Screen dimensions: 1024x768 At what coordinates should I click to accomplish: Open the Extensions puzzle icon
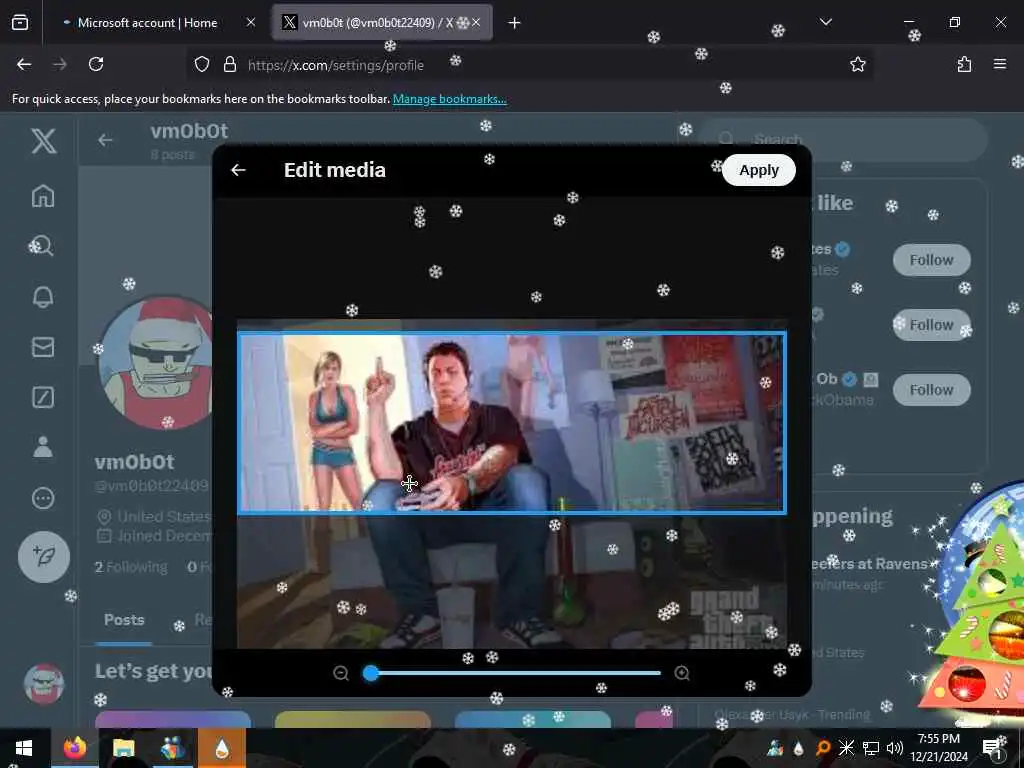964,64
